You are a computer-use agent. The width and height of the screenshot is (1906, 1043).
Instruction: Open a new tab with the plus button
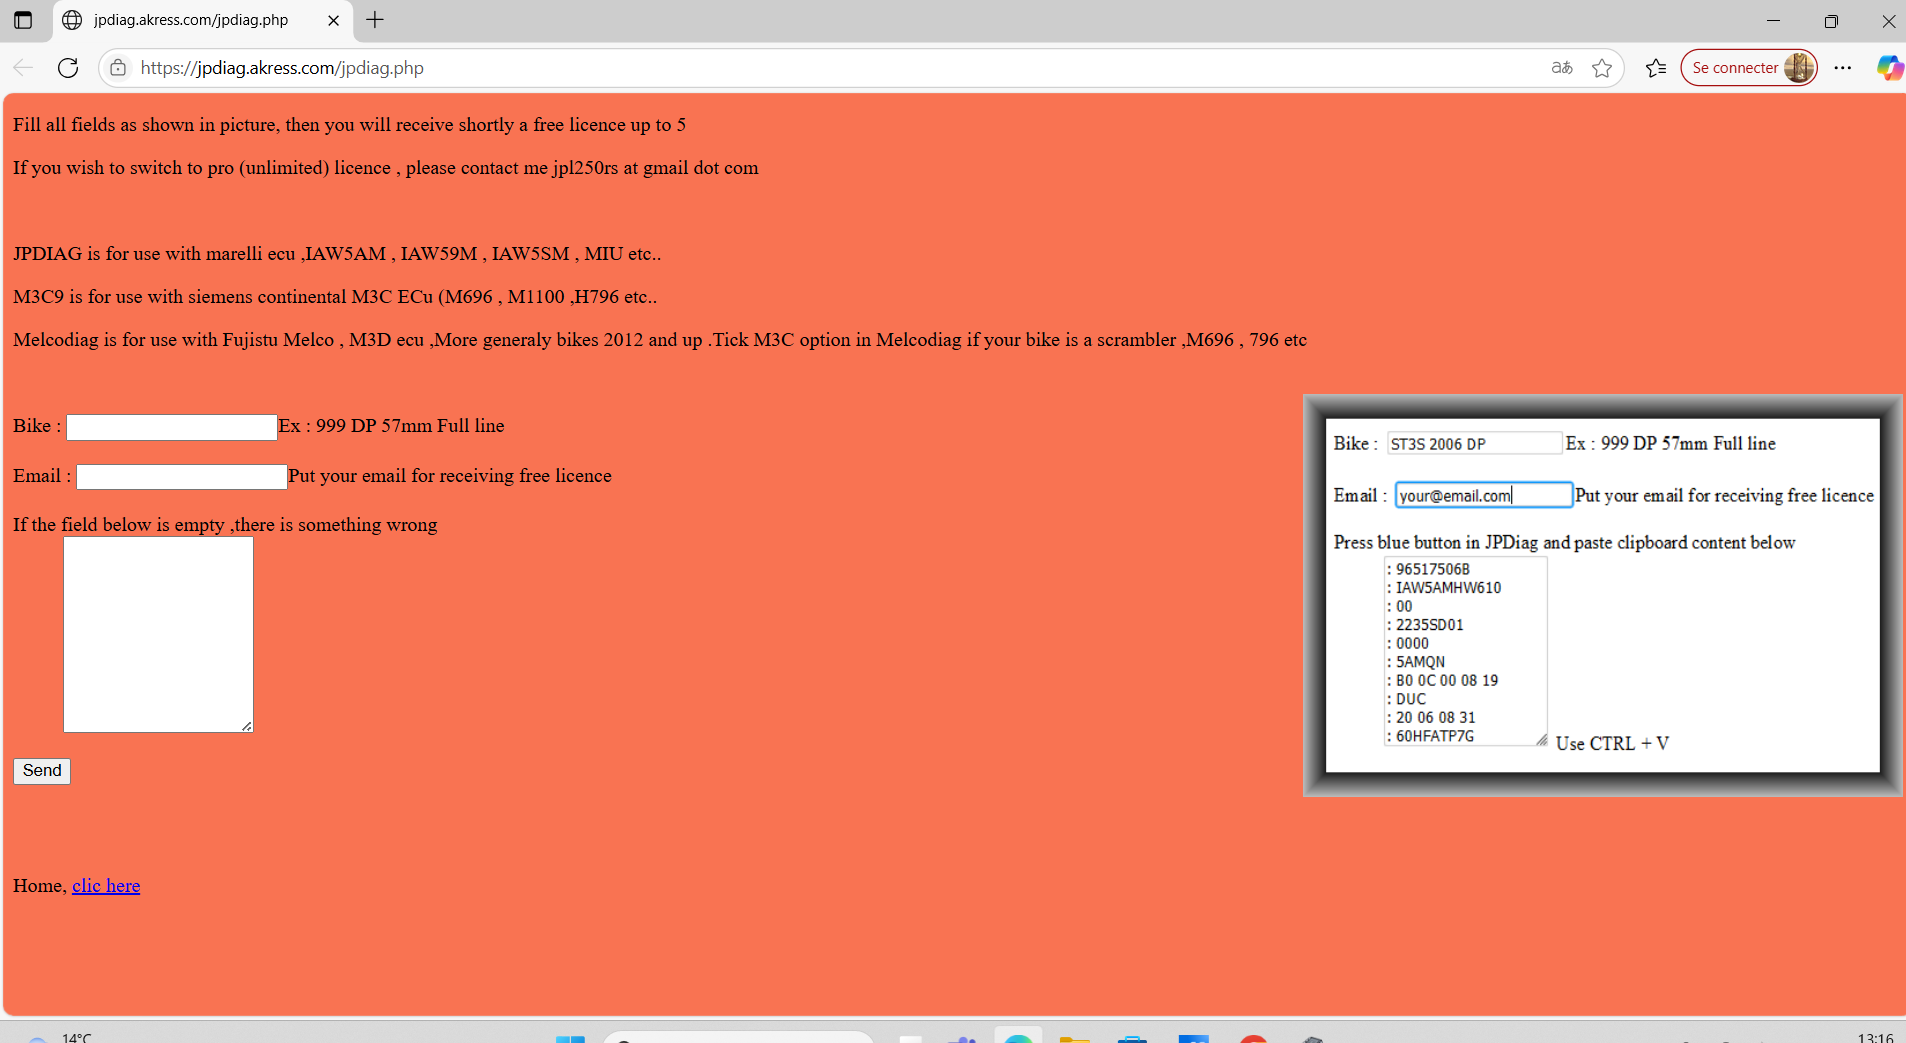375,20
